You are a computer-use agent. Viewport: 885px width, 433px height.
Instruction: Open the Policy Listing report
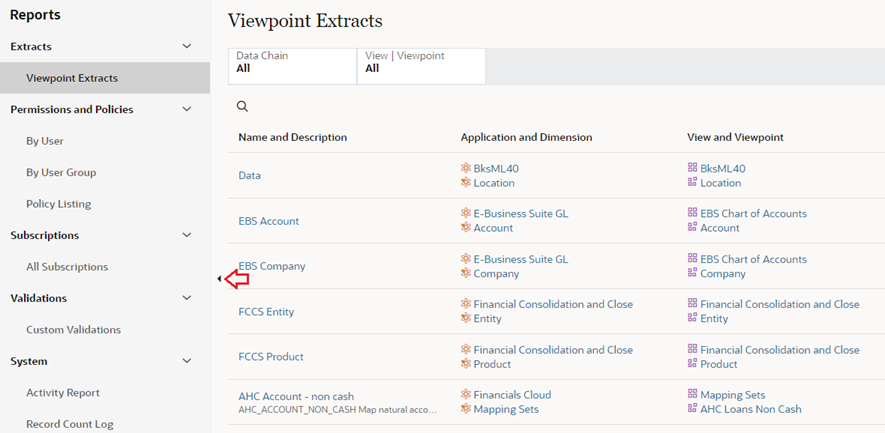[58, 204]
